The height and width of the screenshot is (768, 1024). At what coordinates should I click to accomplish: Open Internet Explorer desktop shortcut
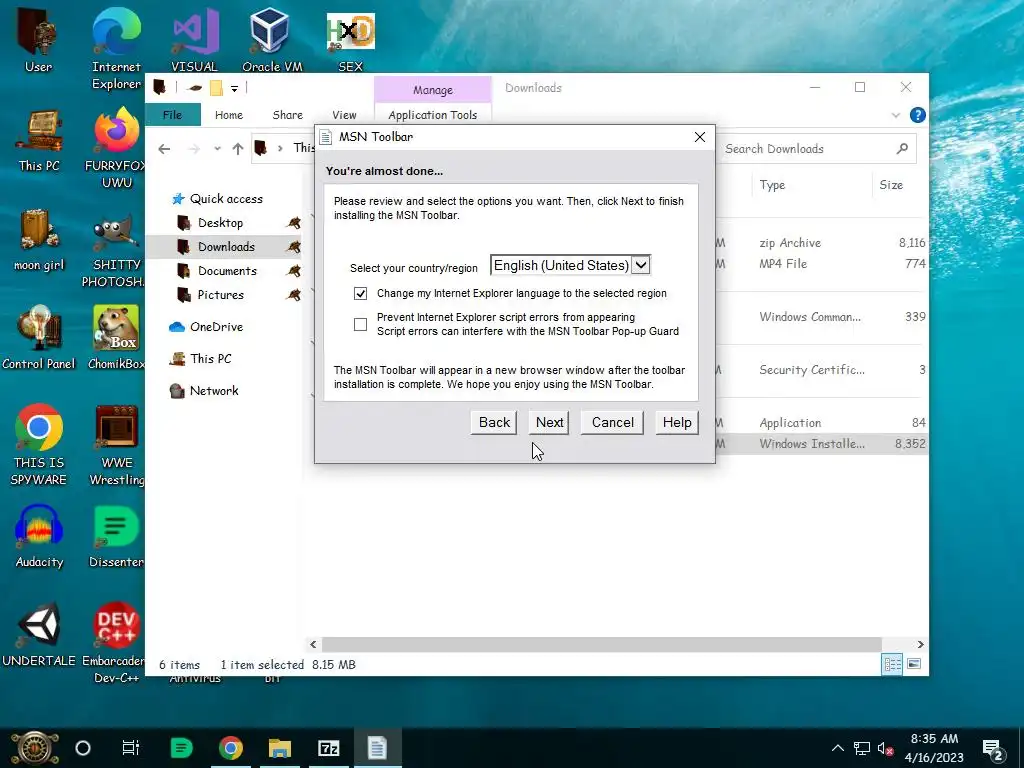116,48
